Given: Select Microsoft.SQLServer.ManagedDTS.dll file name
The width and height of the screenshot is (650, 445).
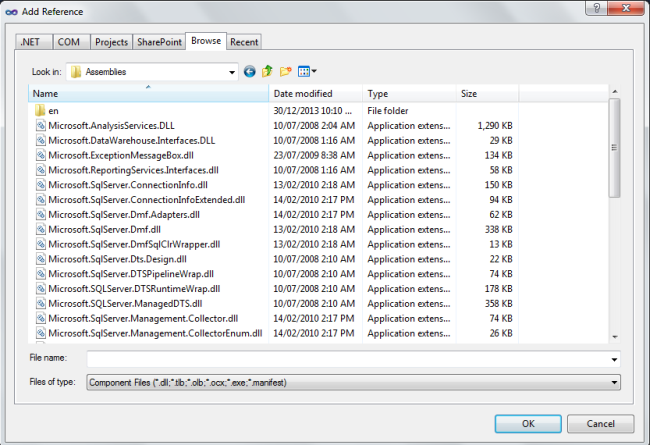Looking at the screenshot, I should (125, 304).
